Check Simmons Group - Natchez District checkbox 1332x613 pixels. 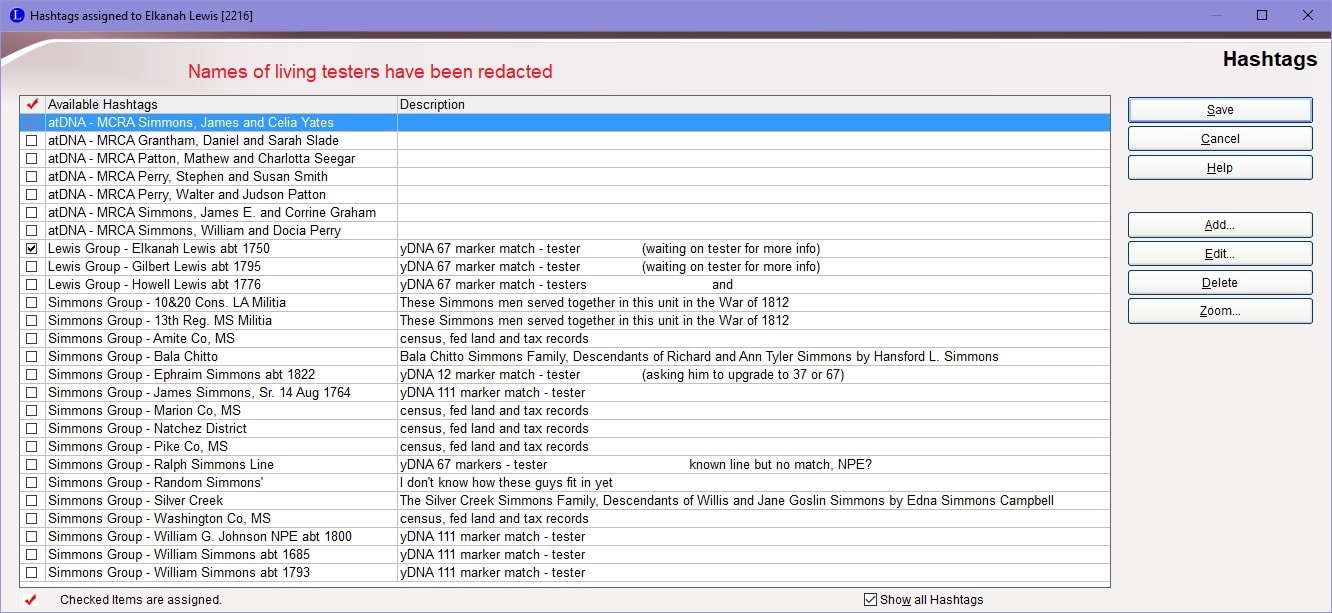(x=32, y=429)
